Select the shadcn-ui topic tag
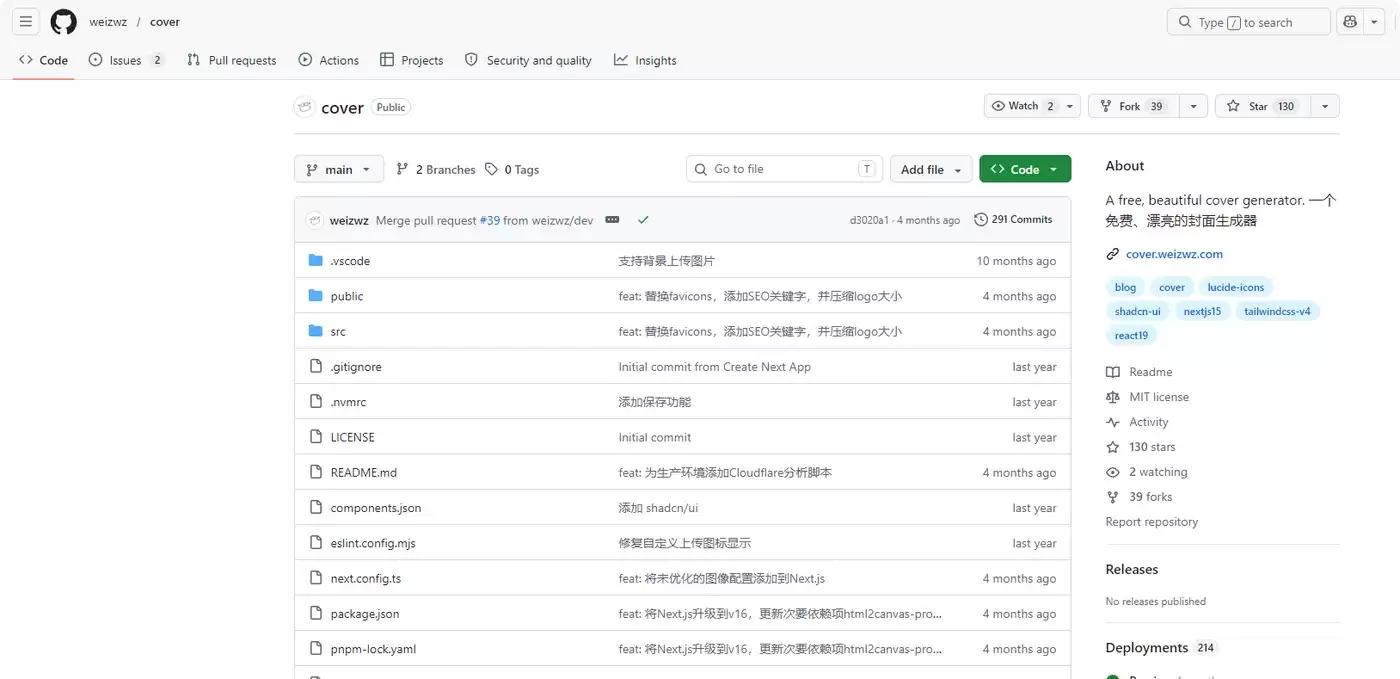 [1138, 311]
